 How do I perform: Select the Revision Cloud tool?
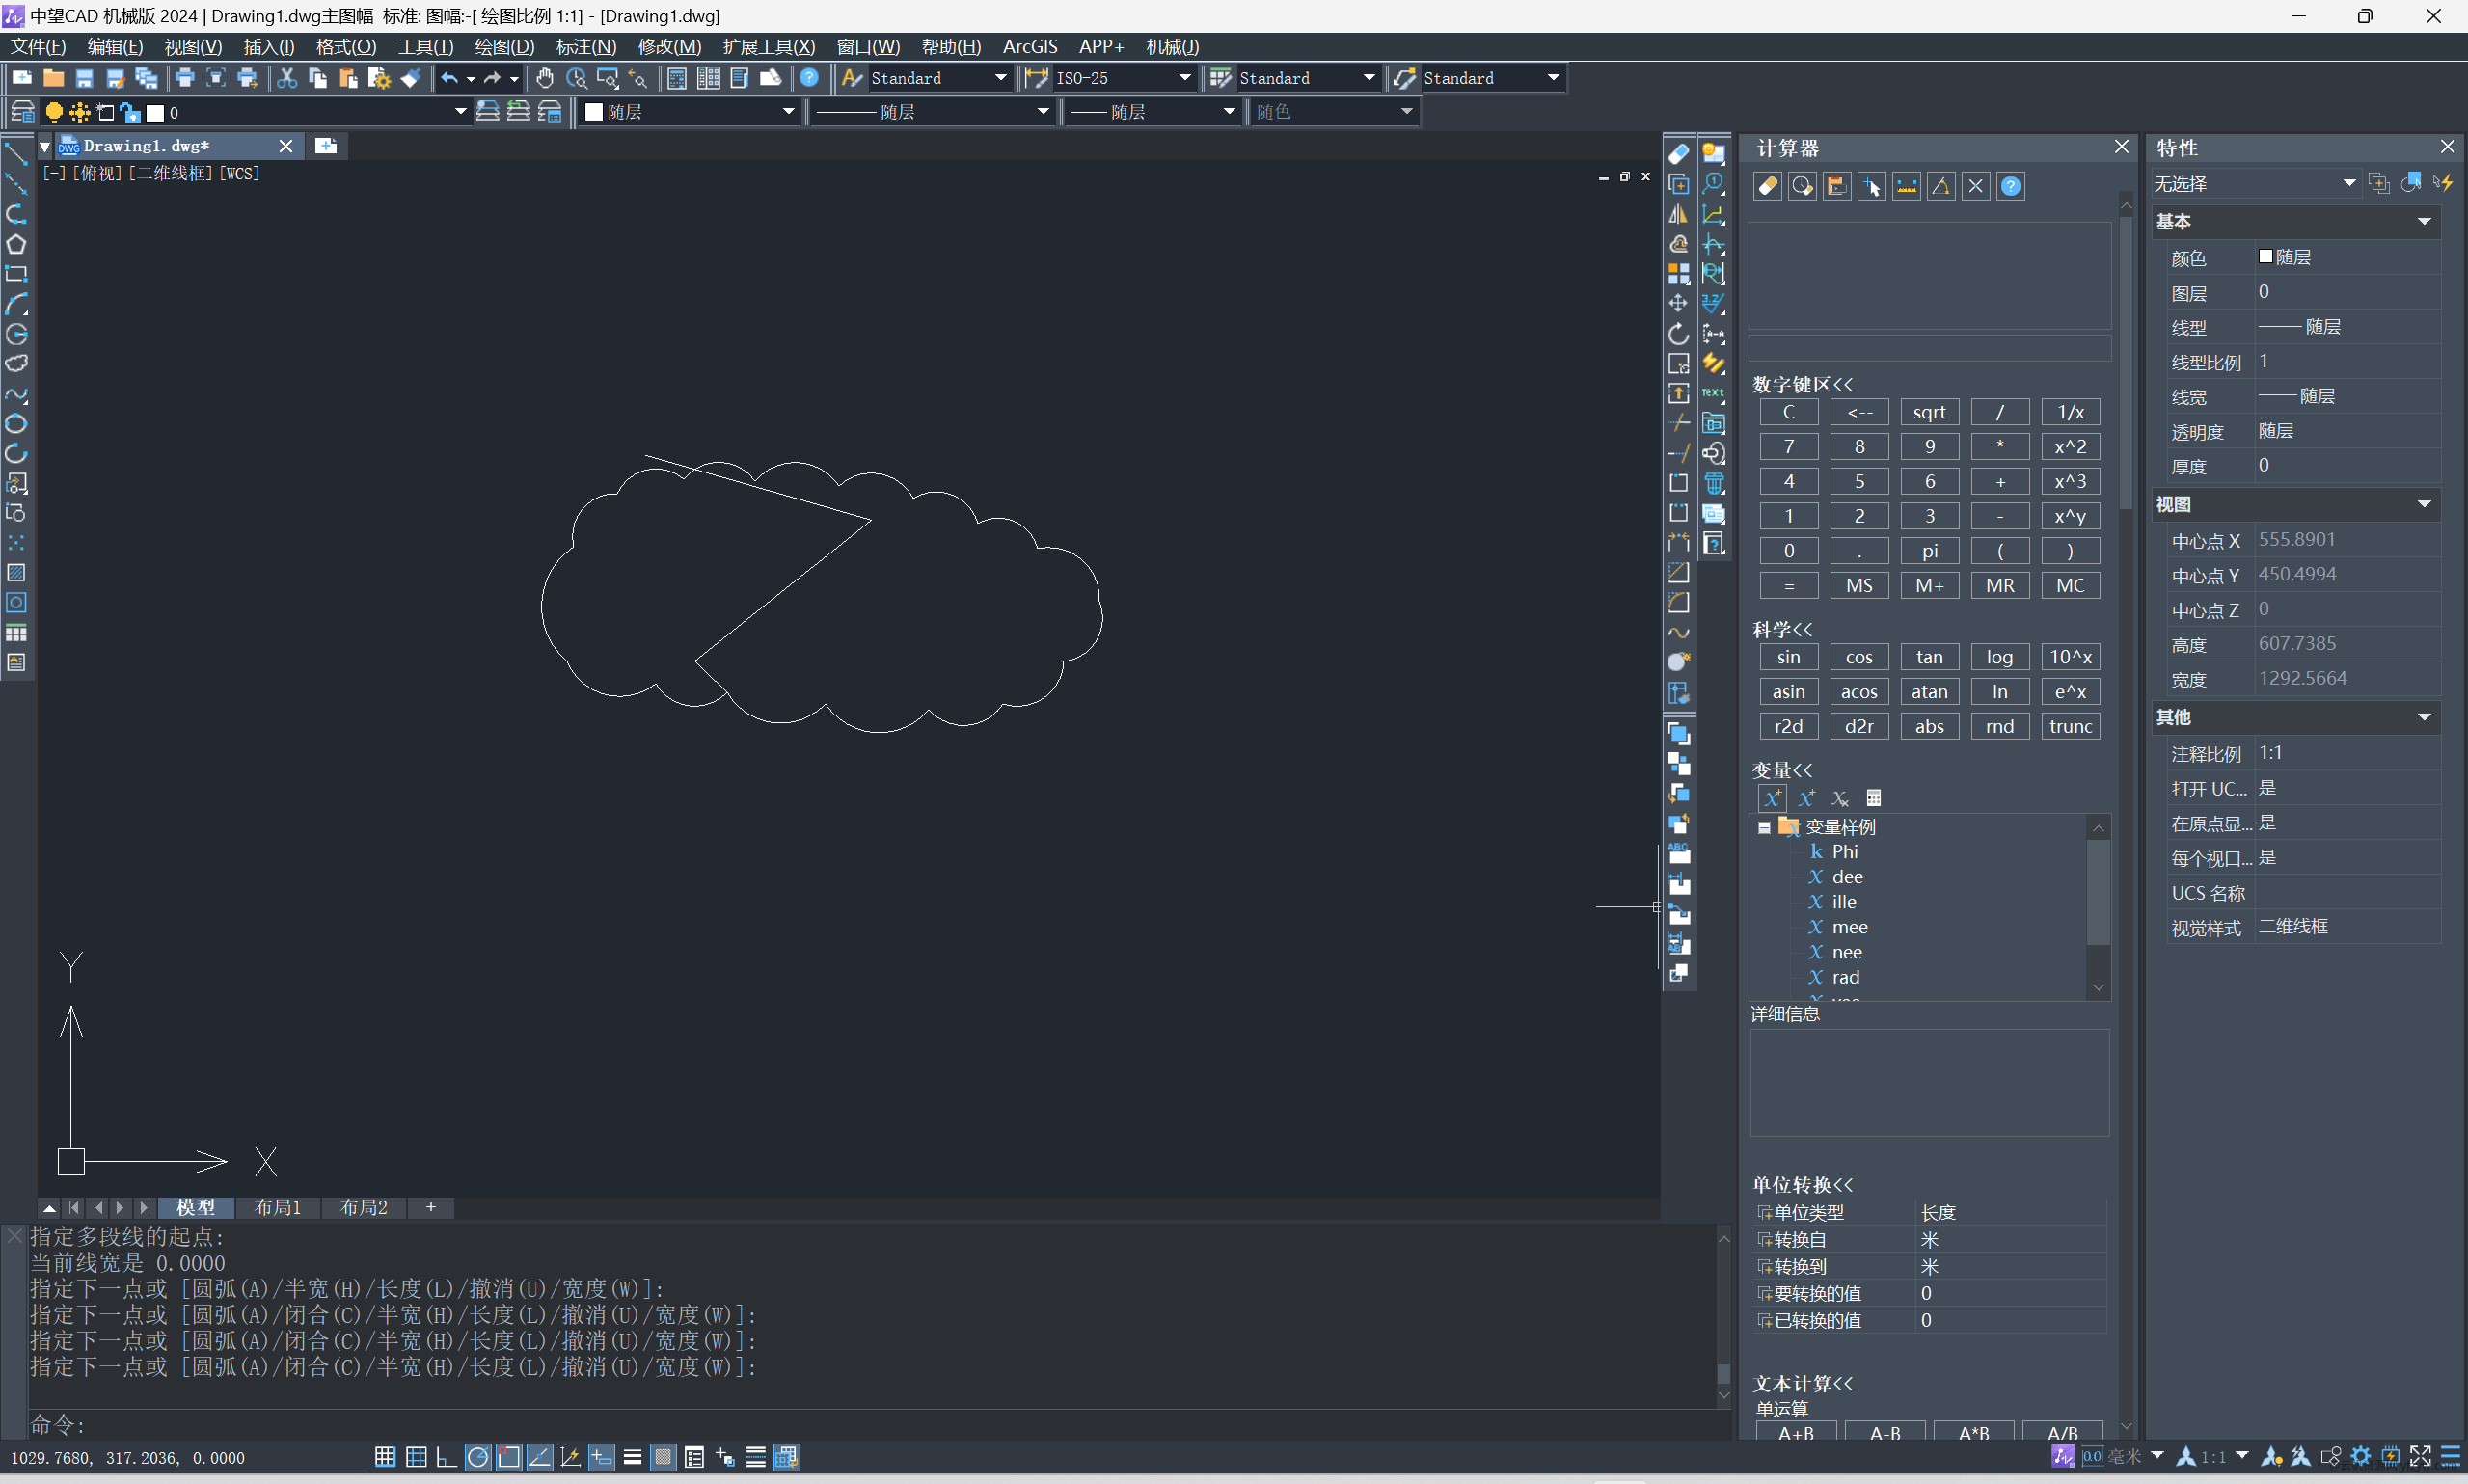point(16,364)
